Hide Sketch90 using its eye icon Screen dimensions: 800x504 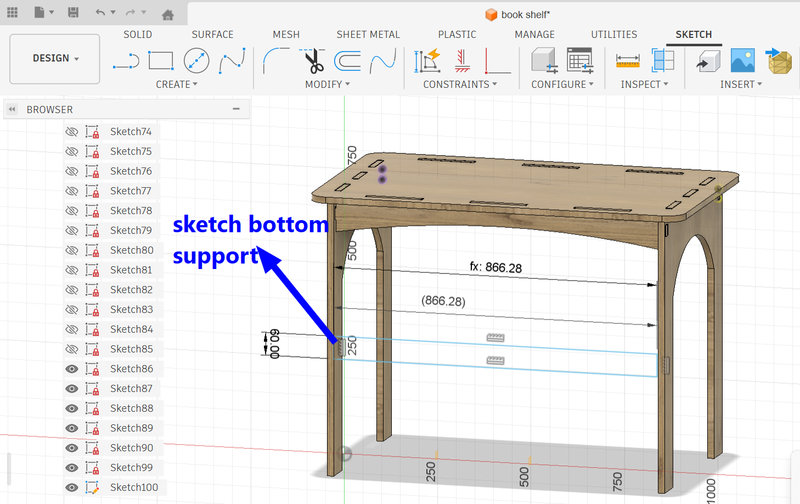72,448
